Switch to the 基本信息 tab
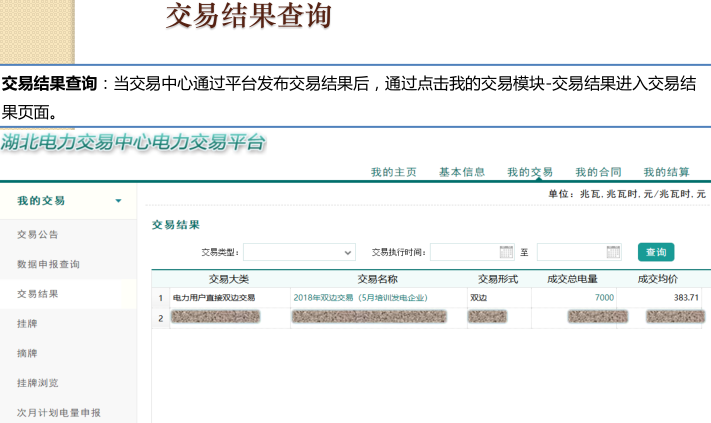This screenshot has height=423, width=711. pos(462,172)
